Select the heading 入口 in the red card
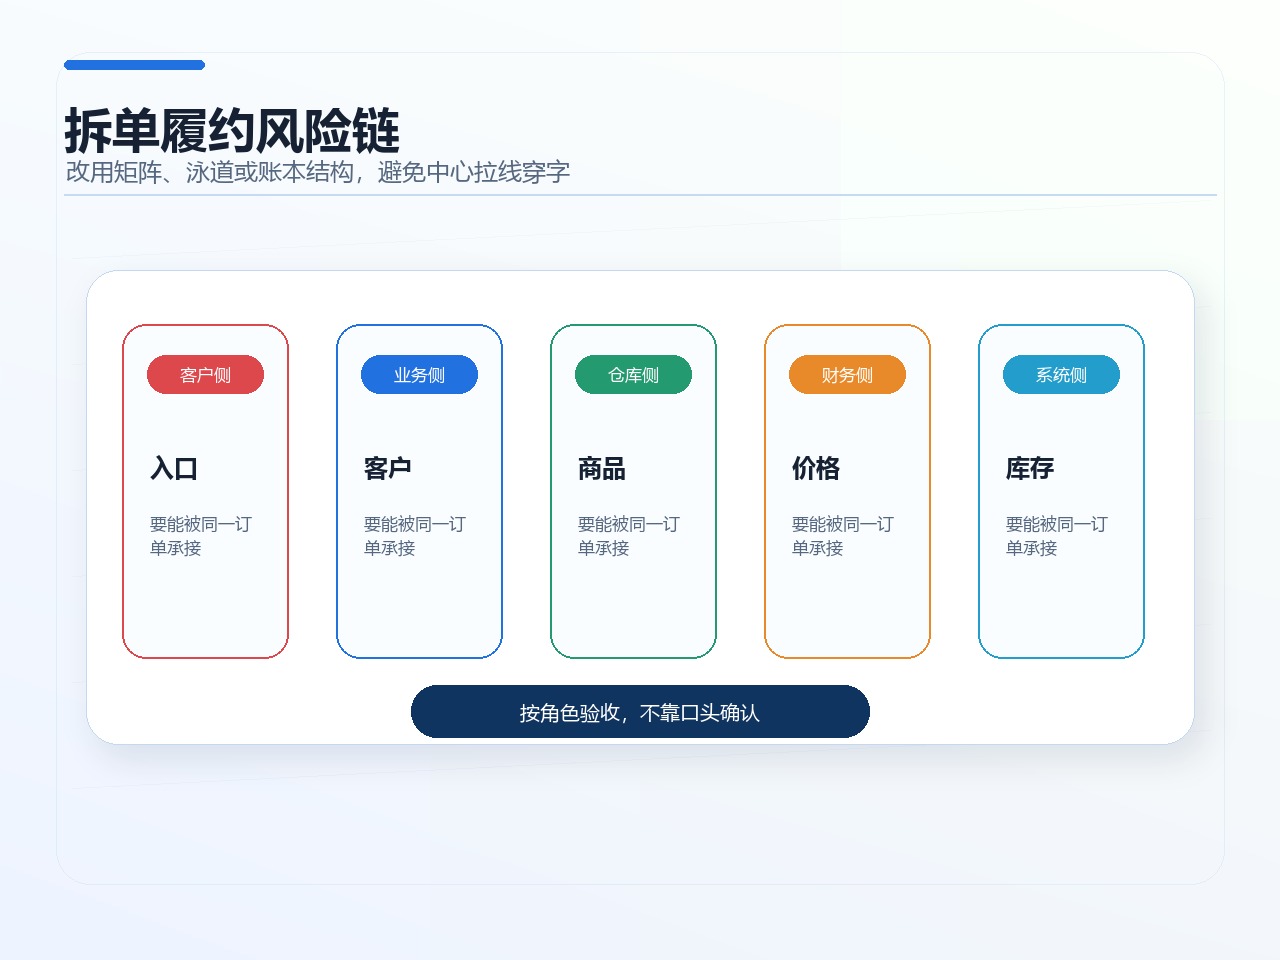 174,468
